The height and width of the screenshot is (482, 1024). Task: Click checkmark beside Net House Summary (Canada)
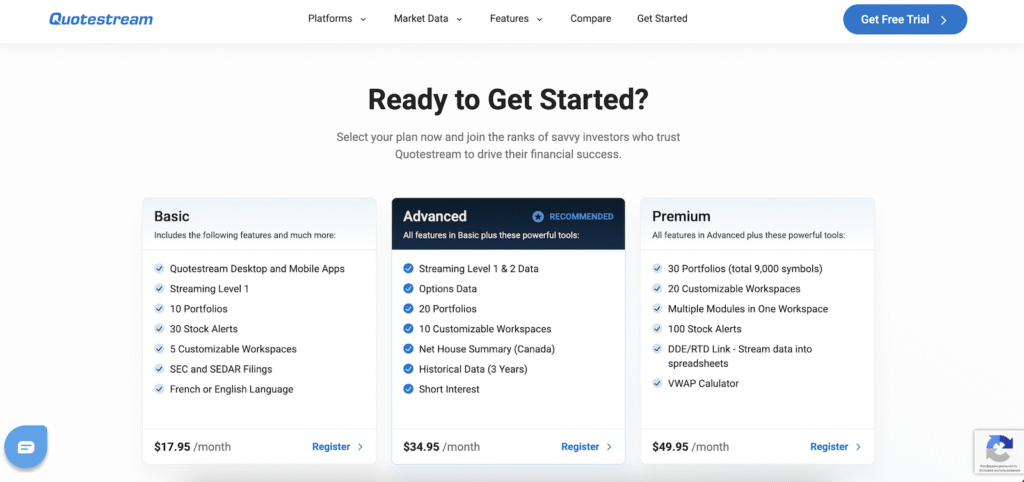click(x=408, y=349)
